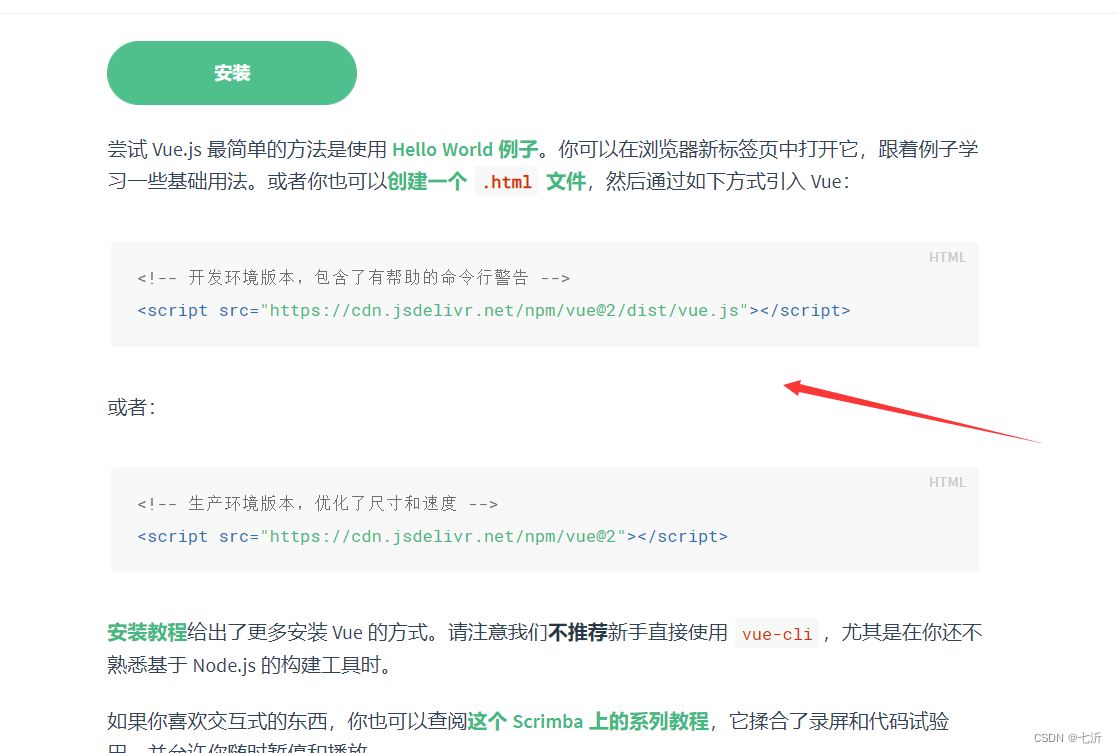1117x753 pixels.
Task: Click the vue-cli inline code
Action: click(x=776, y=634)
